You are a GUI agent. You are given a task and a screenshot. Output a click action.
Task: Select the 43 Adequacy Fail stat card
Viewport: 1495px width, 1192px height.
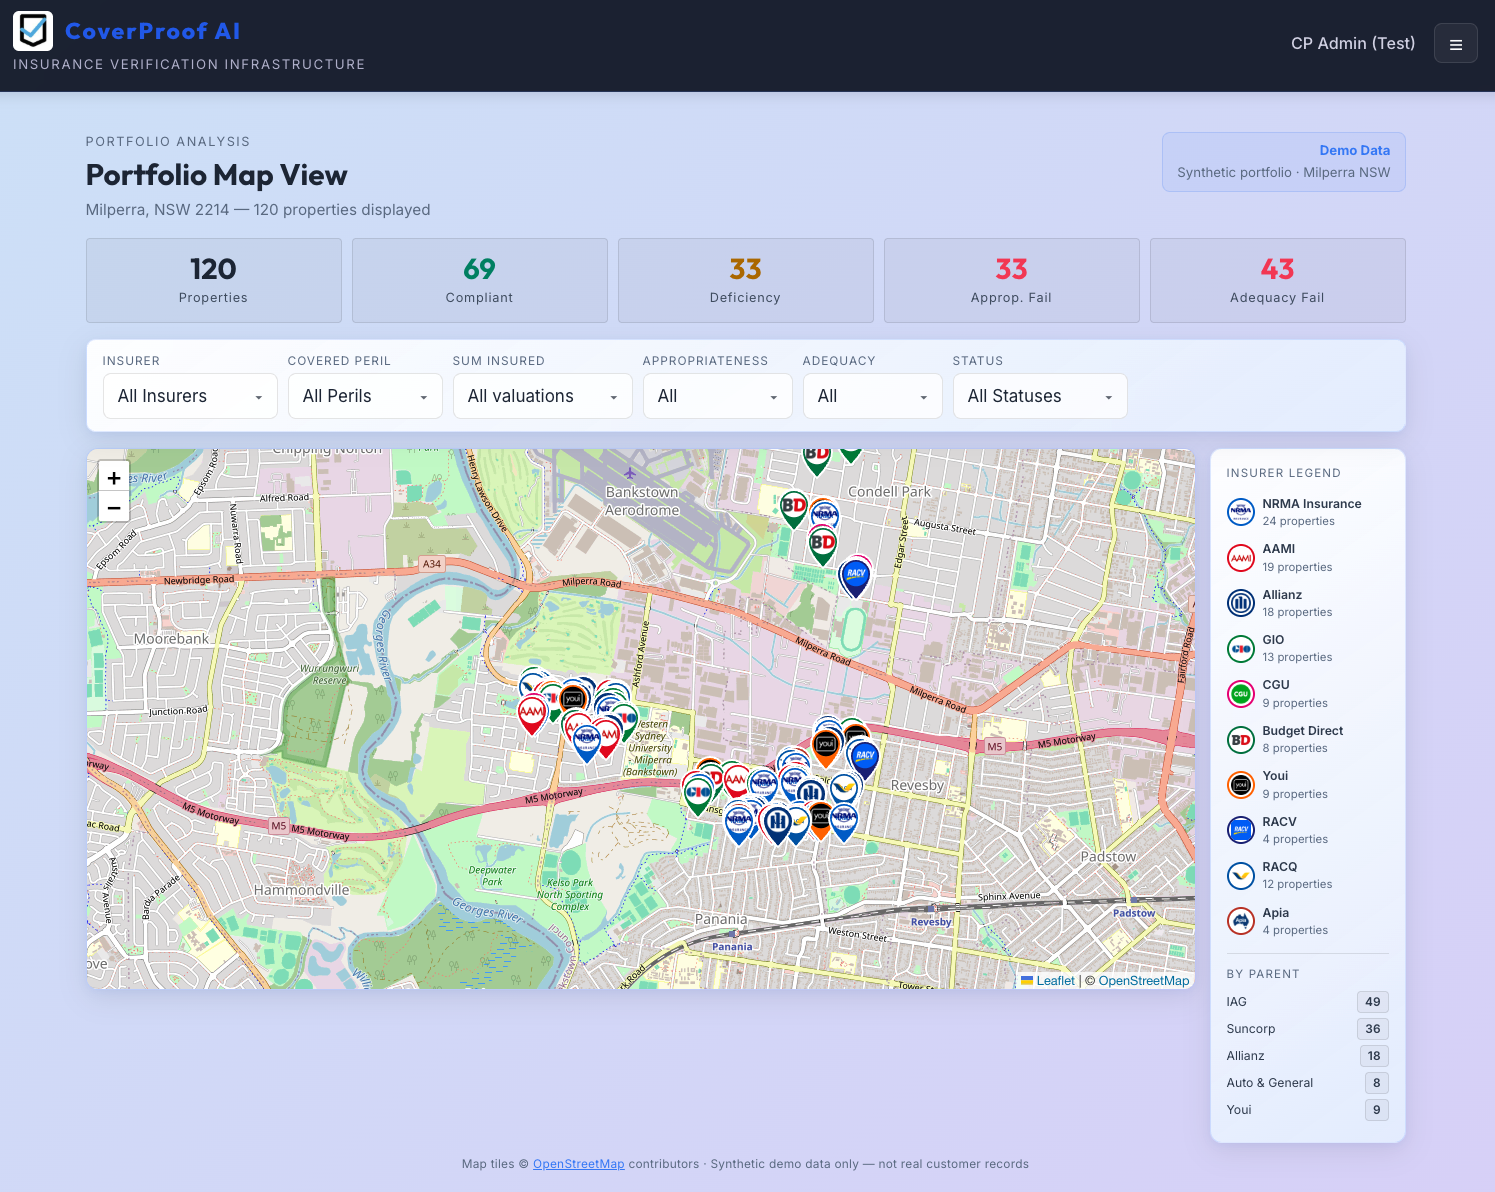click(x=1278, y=280)
